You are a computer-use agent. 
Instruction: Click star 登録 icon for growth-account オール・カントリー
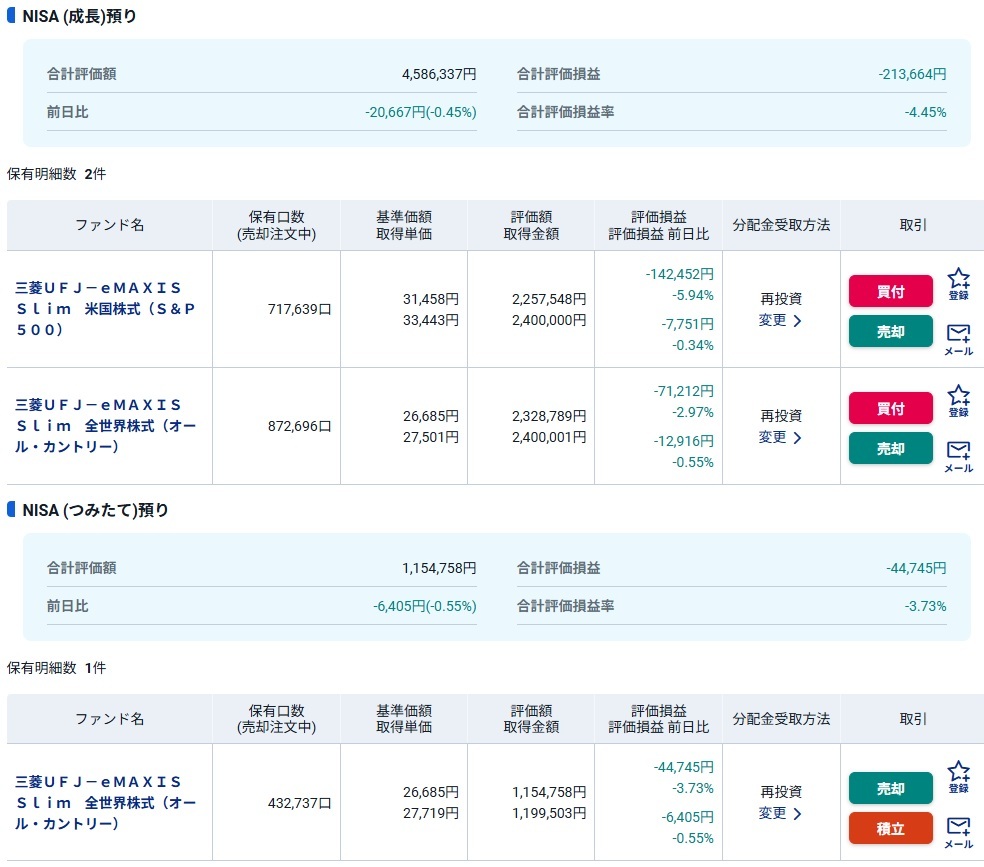tap(958, 401)
